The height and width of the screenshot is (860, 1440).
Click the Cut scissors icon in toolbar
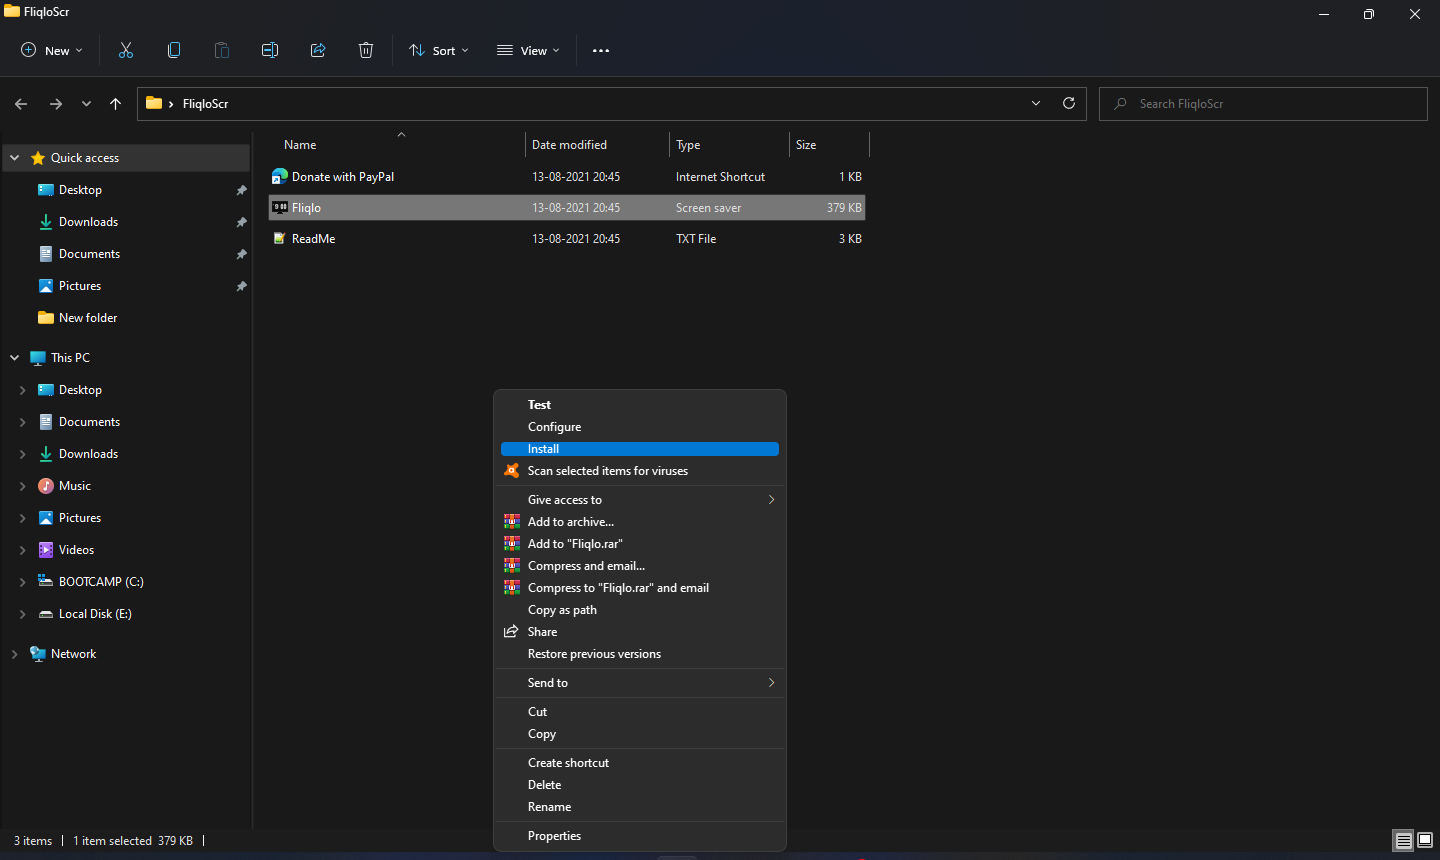coord(126,50)
